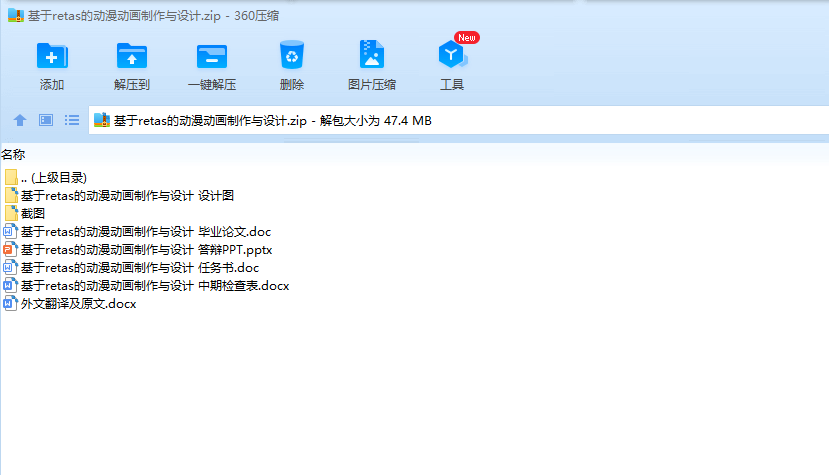Click the Word icon of 任务书.doc
The height and width of the screenshot is (475, 829).
tap(11, 267)
